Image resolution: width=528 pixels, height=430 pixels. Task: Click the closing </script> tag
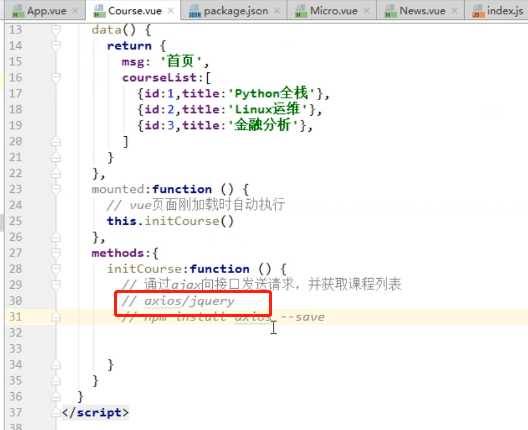[95, 412]
